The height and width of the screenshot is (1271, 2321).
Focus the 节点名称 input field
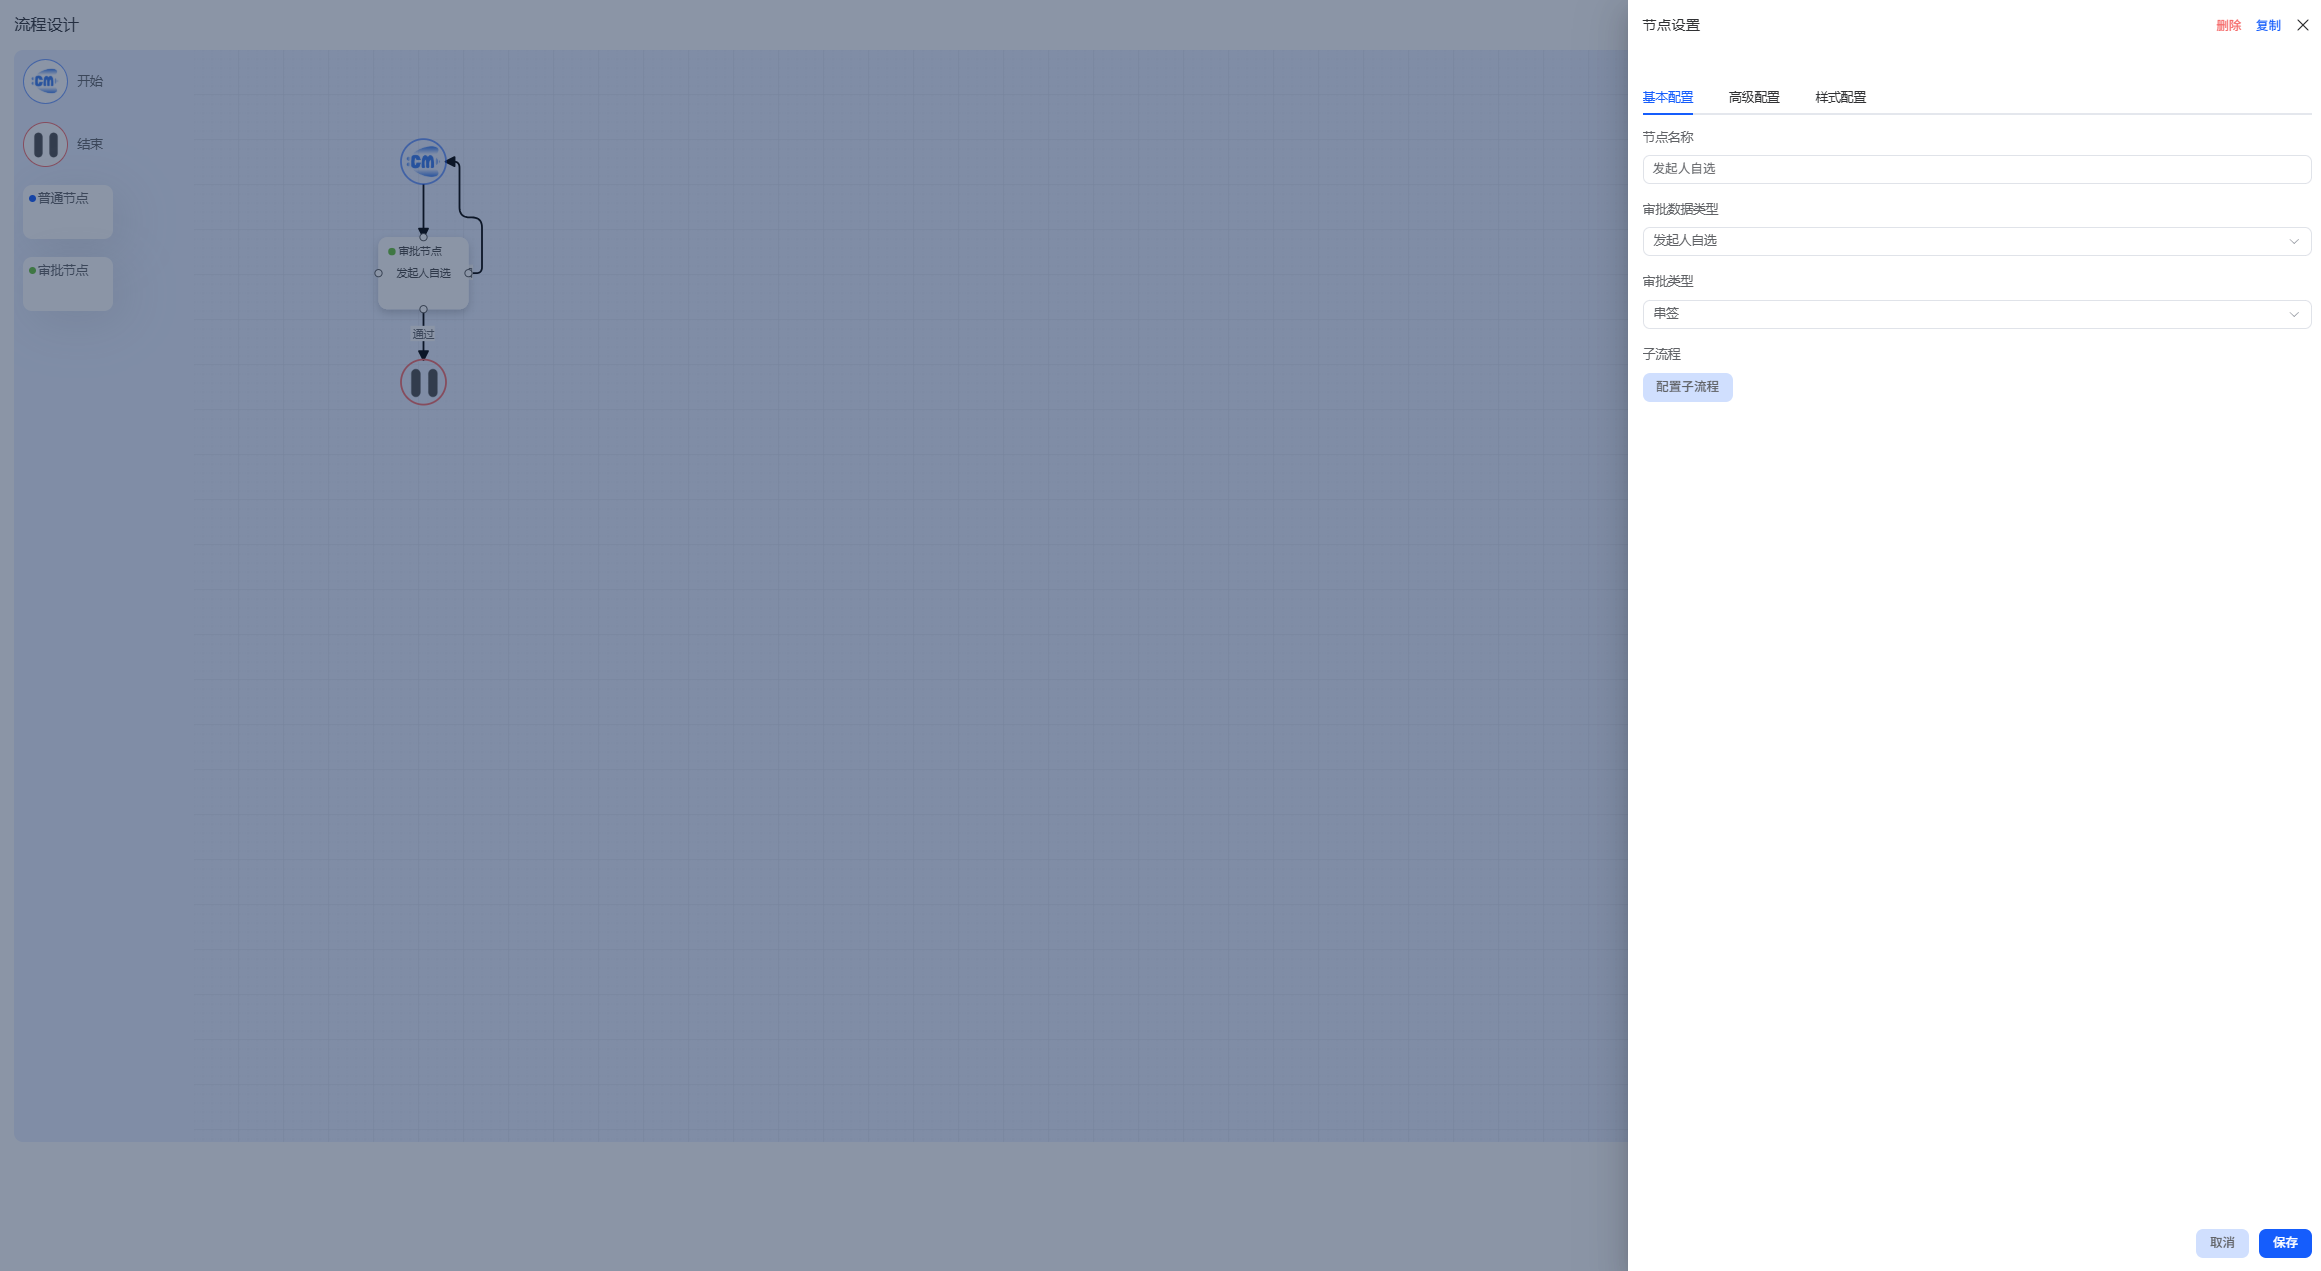click(1976, 169)
